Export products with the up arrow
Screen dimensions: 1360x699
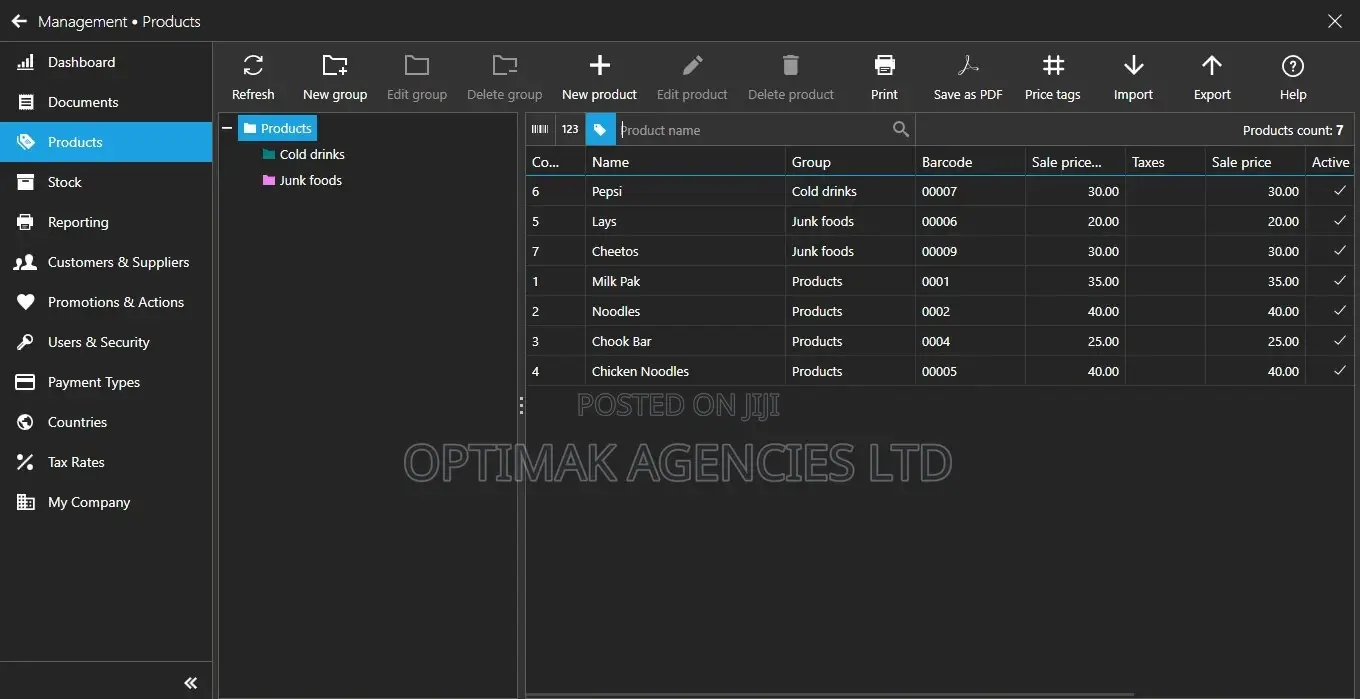pyautogui.click(x=1212, y=78)
